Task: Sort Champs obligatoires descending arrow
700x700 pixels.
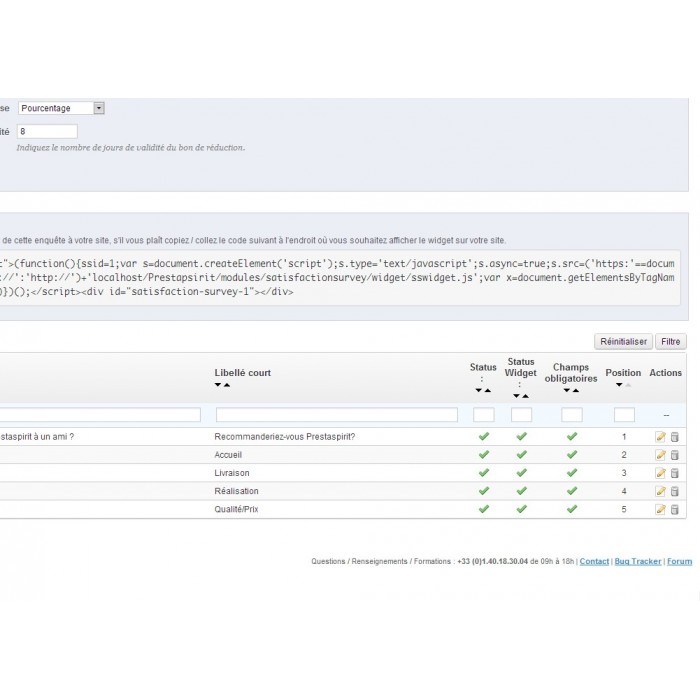Action: tap(567, 390)
